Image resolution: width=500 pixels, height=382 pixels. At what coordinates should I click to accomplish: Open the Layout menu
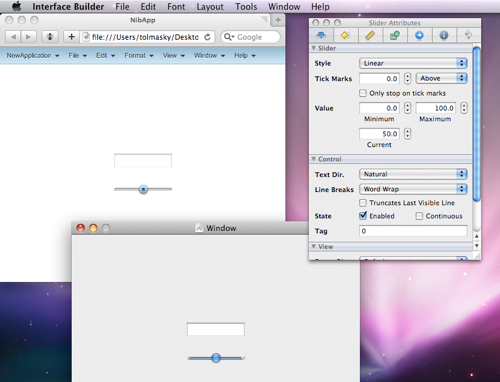[x=210, y=7]
